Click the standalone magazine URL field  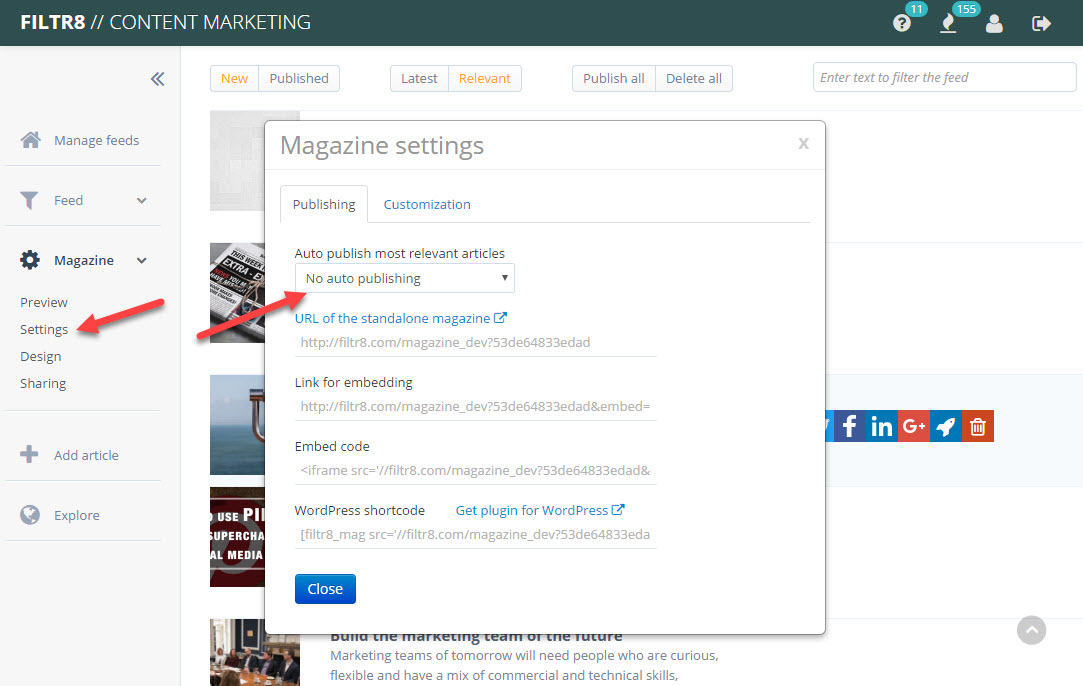(x=475, y=343)
